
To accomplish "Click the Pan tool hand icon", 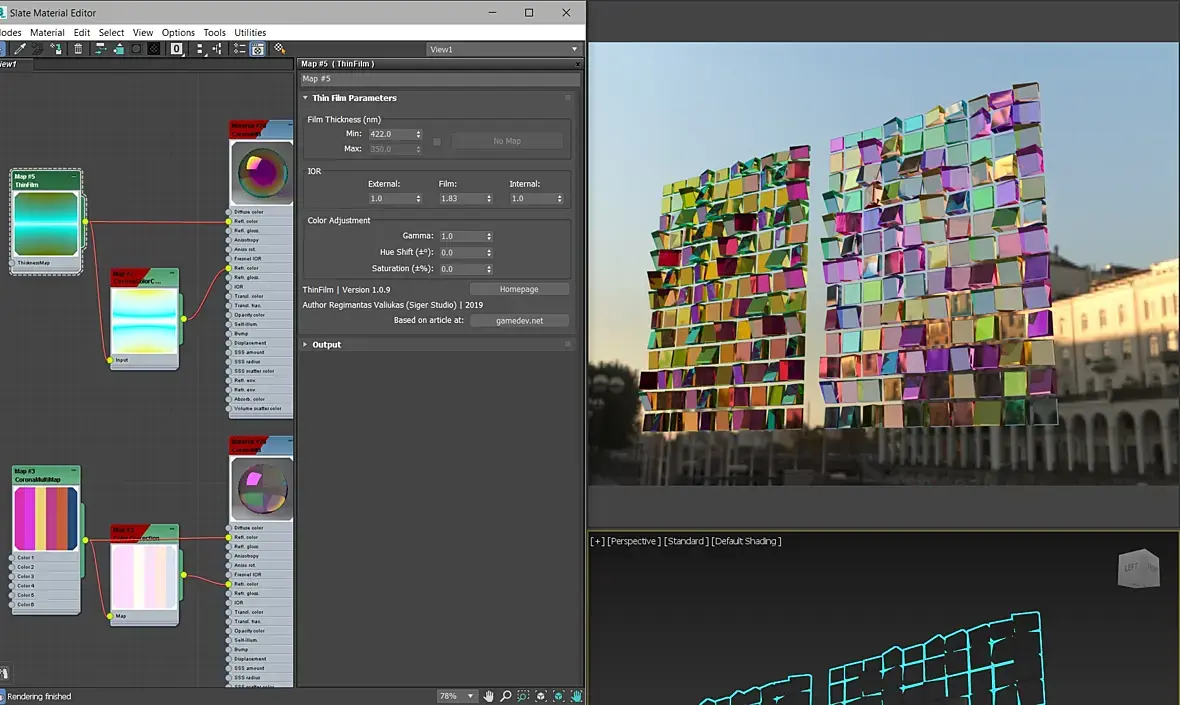I will click(489, 696).
